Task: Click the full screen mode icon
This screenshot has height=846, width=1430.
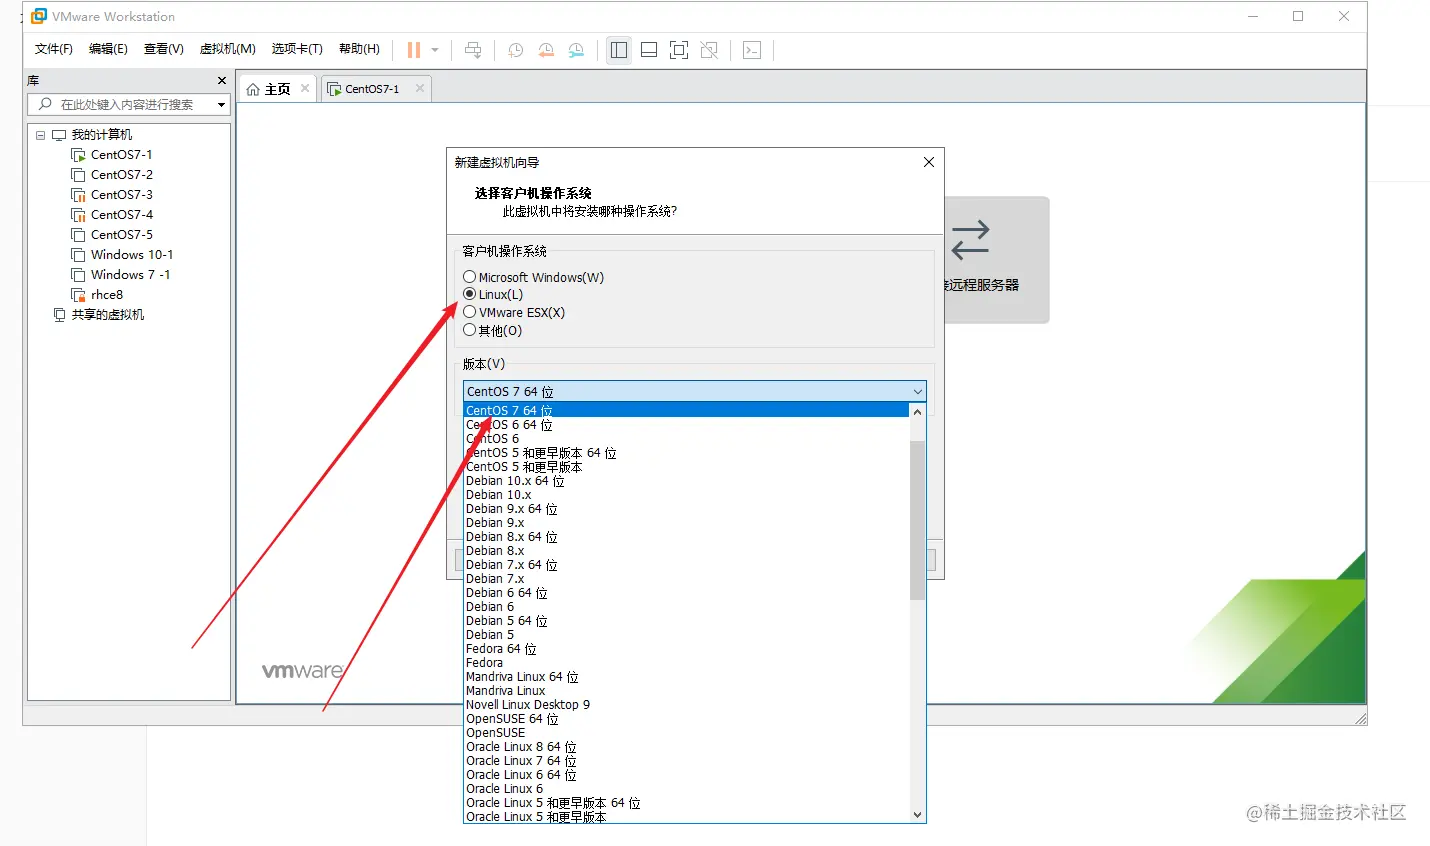Action: click(679, 50)
